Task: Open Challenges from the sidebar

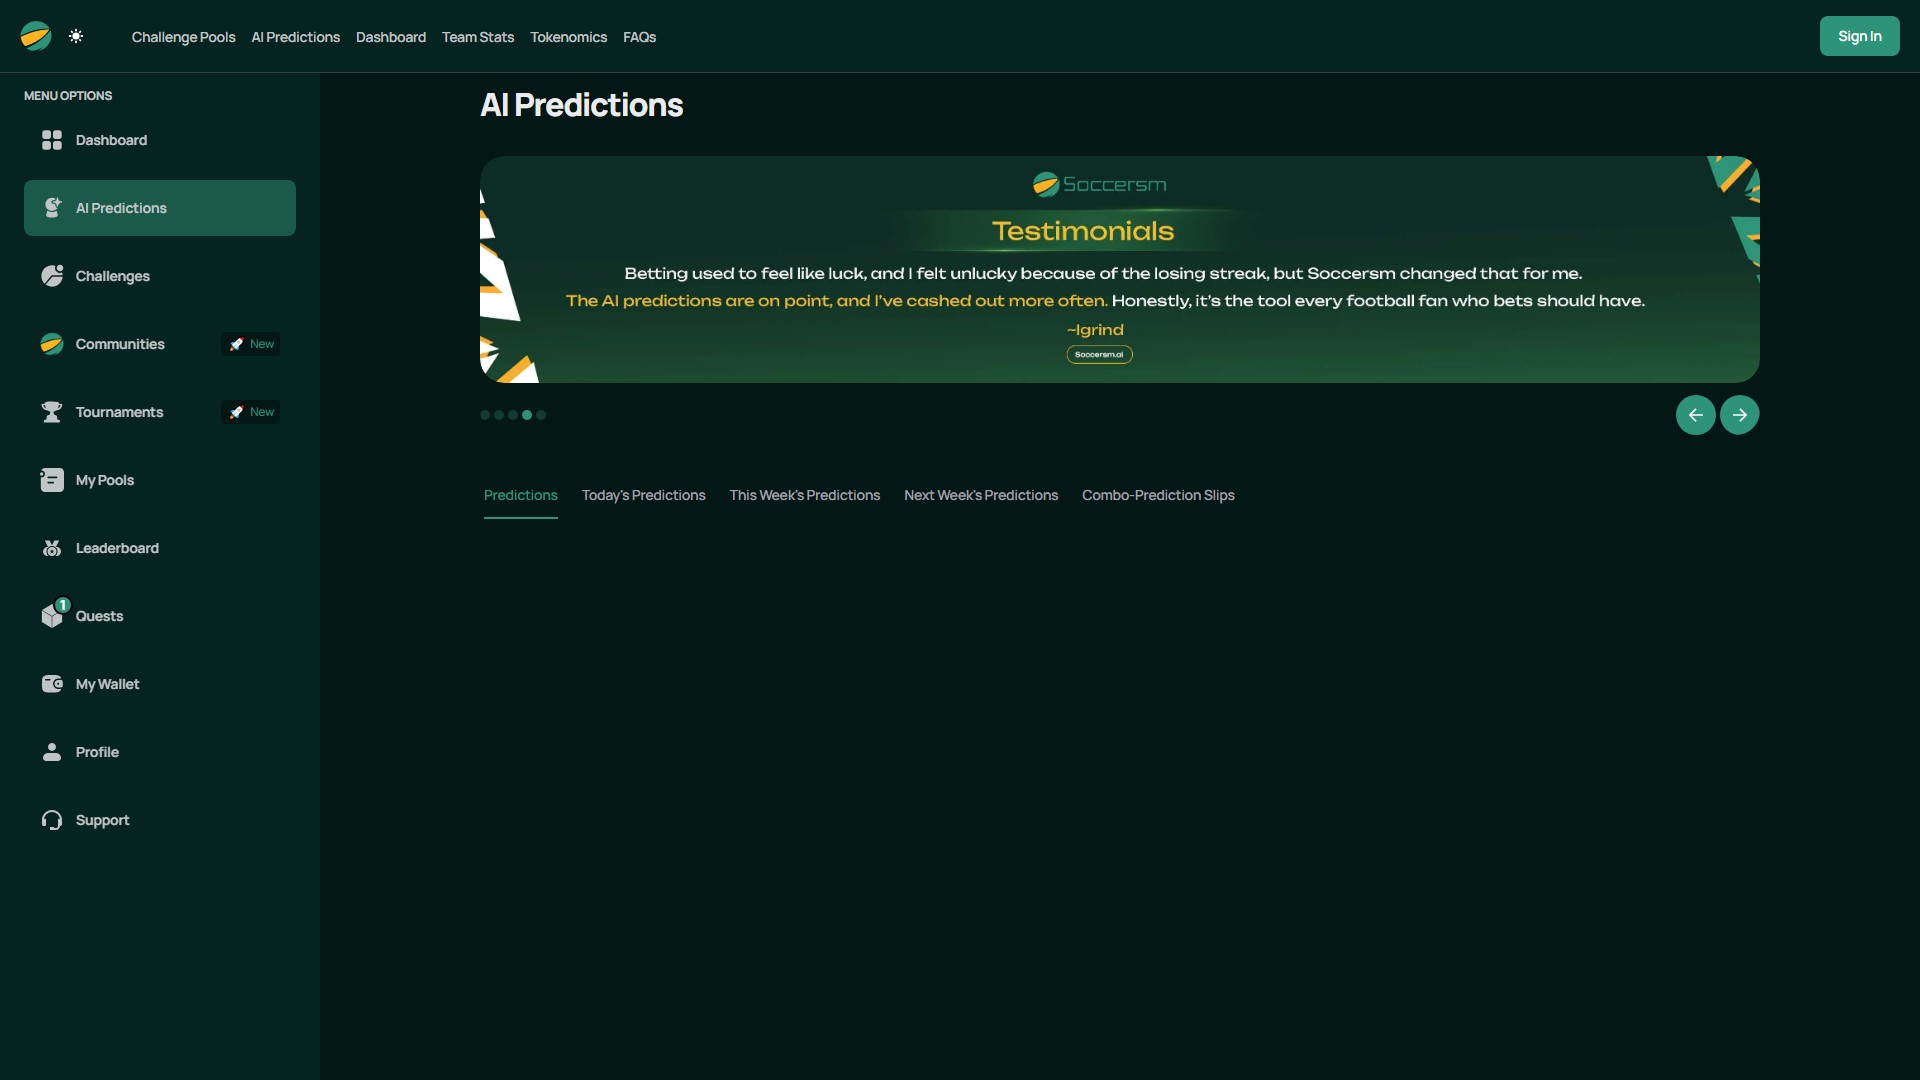Action: coord(52,276)
